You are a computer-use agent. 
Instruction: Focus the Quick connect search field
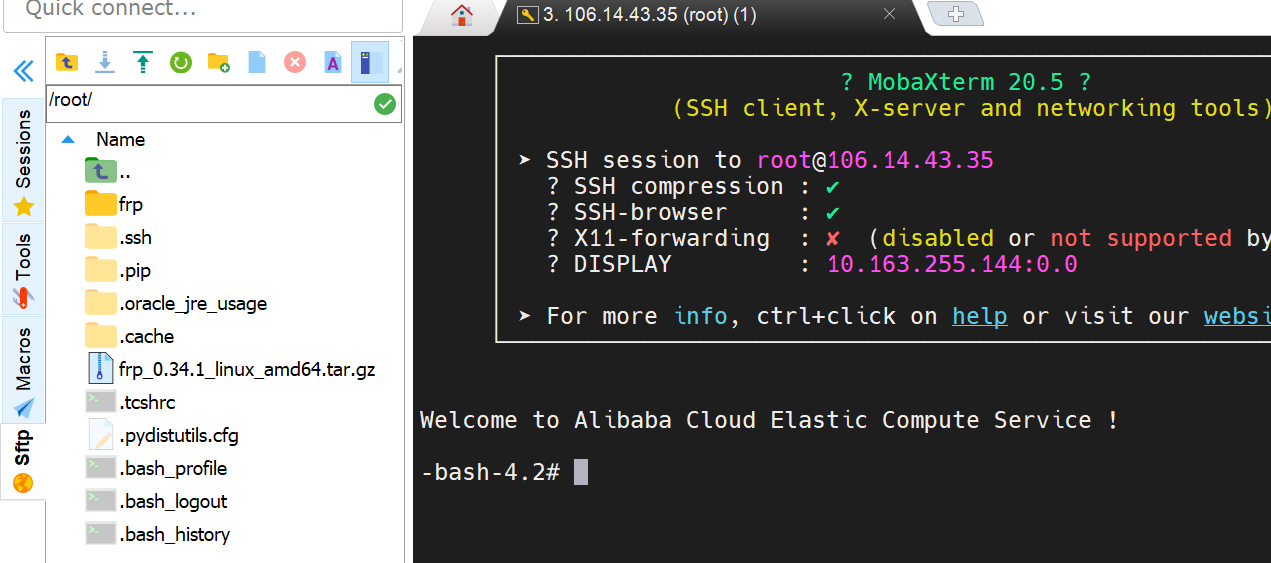tap(203, 12)
